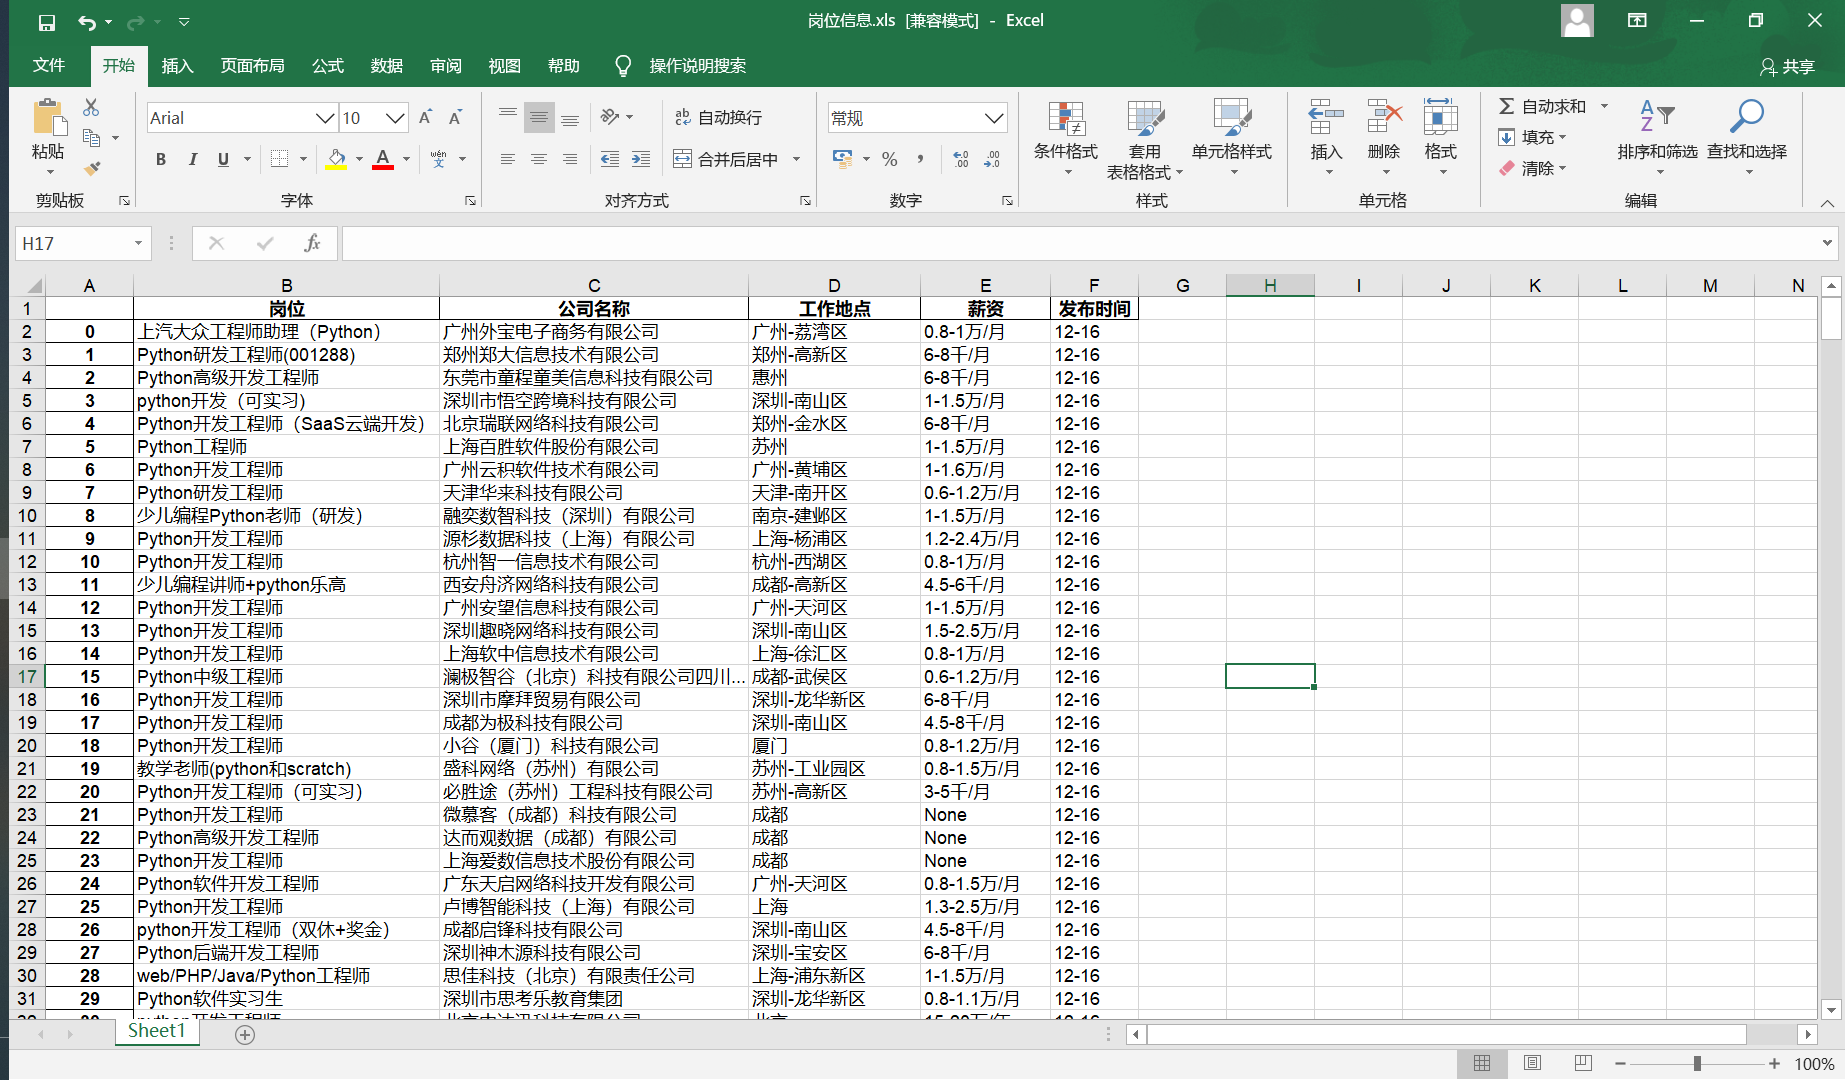Open Format as Table (套用表格格式)
Viewport: 1845px width, 1080px height.
pyautogui.click(x=1145, y=138)
